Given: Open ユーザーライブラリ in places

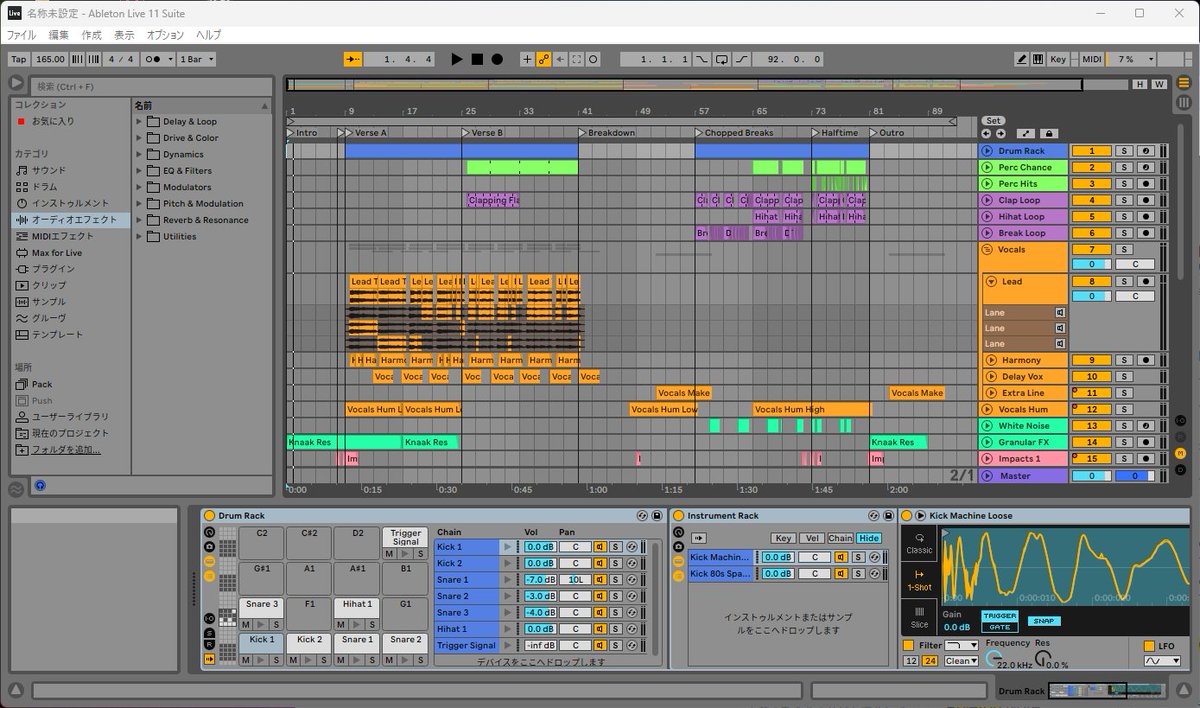Looking at the screenshot, I should click(70, 416).
